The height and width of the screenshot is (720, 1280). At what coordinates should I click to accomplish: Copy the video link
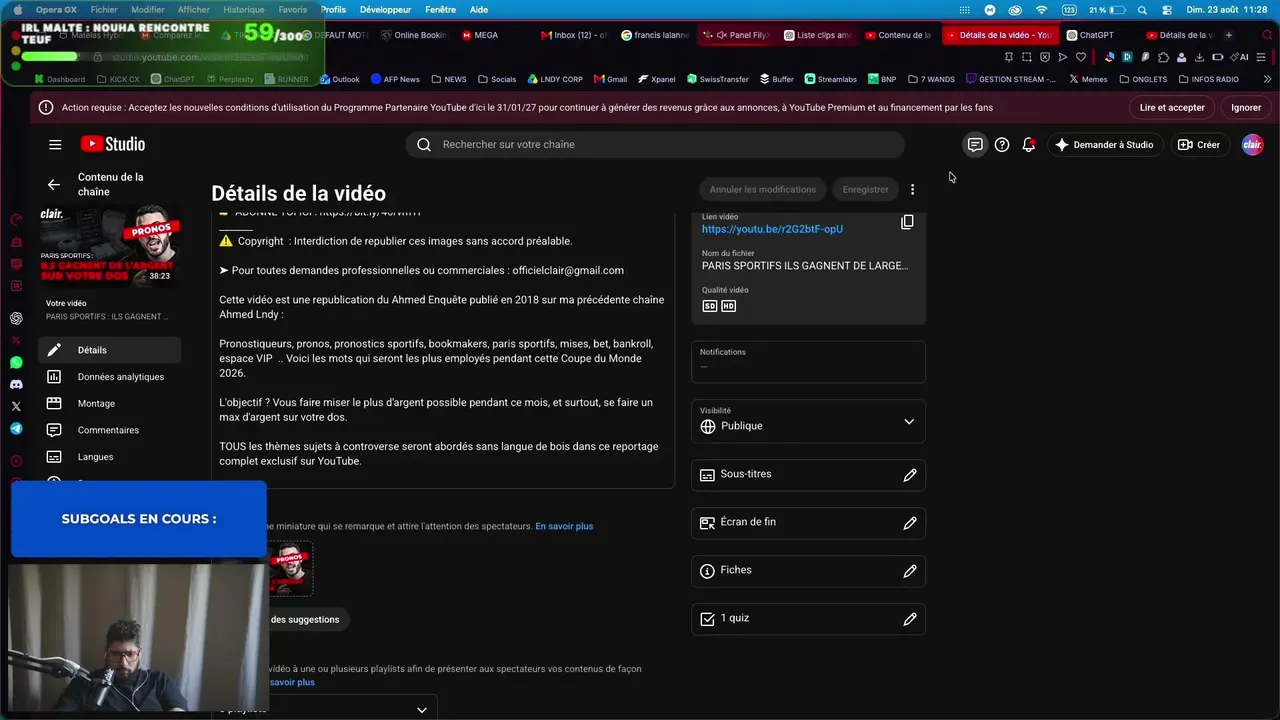(907, 222)
